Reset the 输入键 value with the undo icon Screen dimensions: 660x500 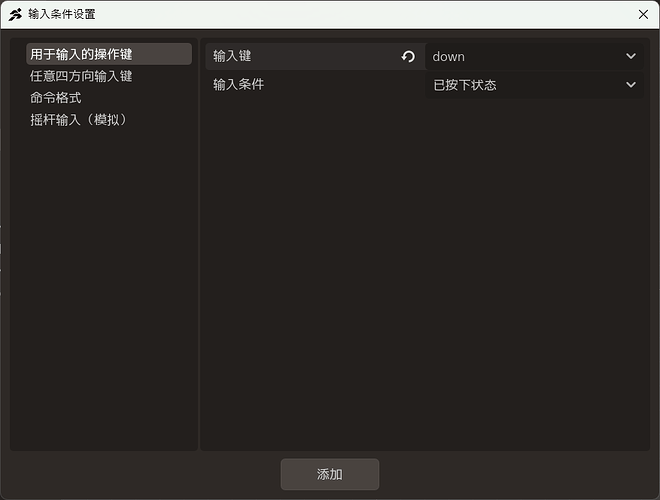408,56
